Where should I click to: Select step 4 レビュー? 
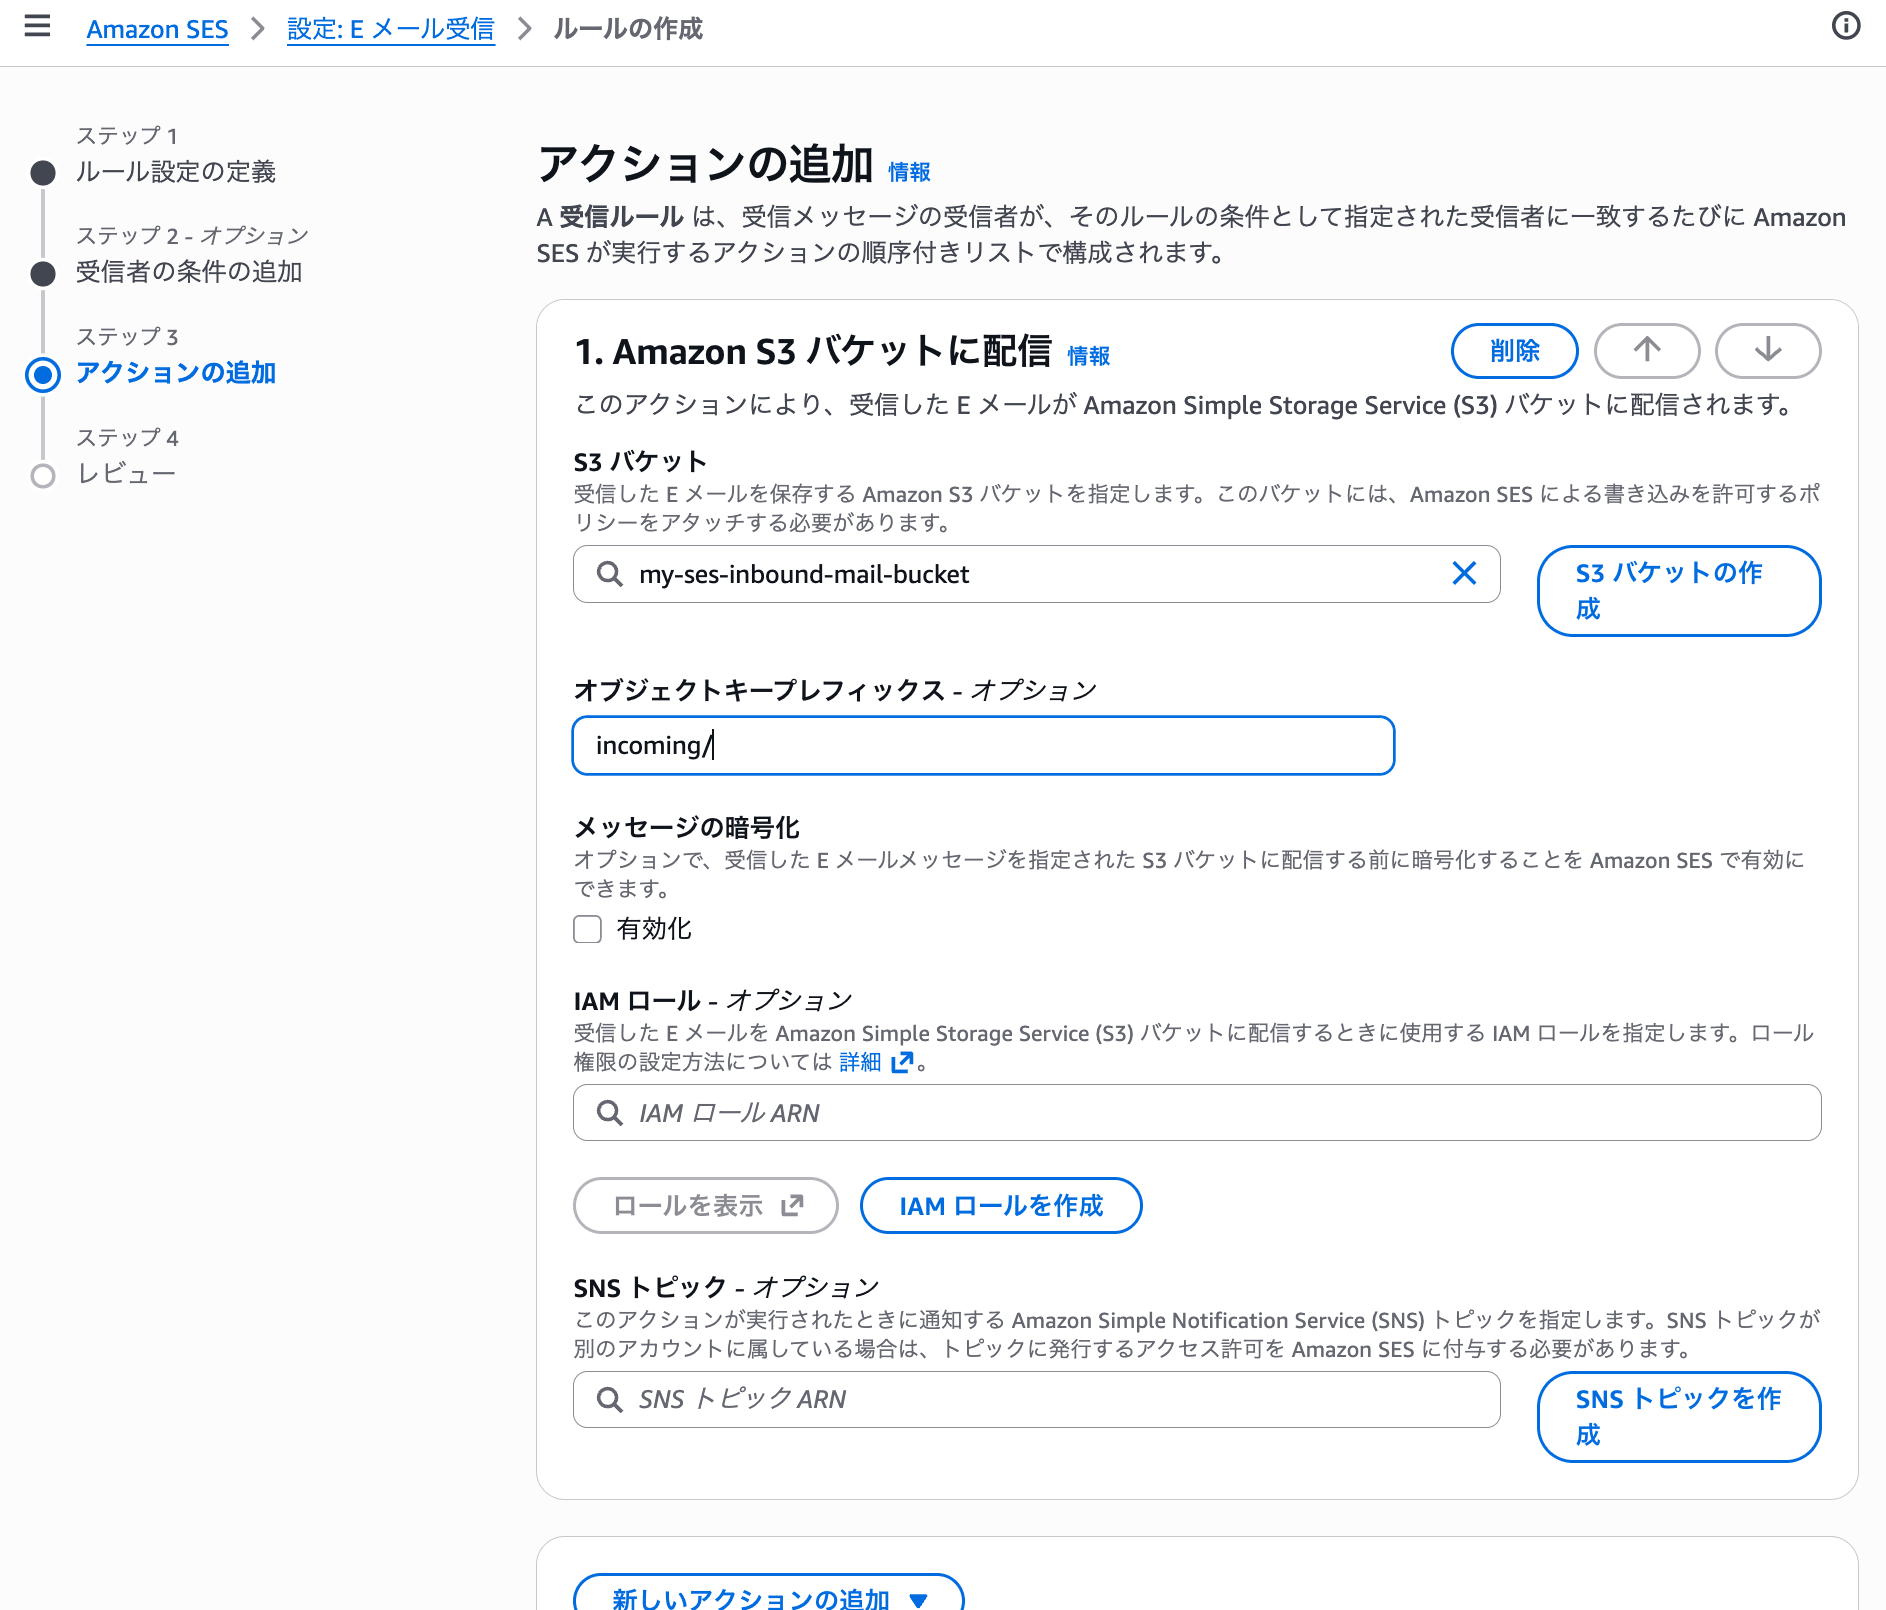pos(126,474)
